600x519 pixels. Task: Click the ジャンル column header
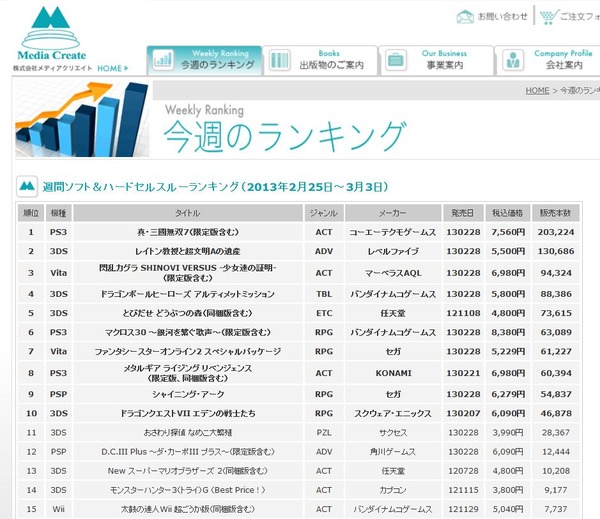324,213
